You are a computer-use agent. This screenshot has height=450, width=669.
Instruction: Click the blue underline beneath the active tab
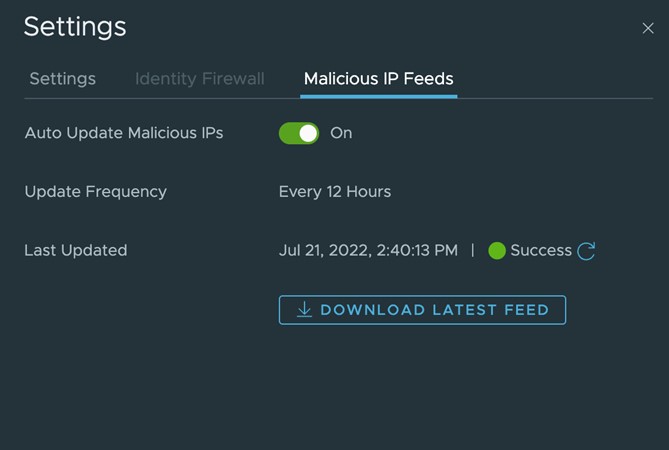pos(378,96)
